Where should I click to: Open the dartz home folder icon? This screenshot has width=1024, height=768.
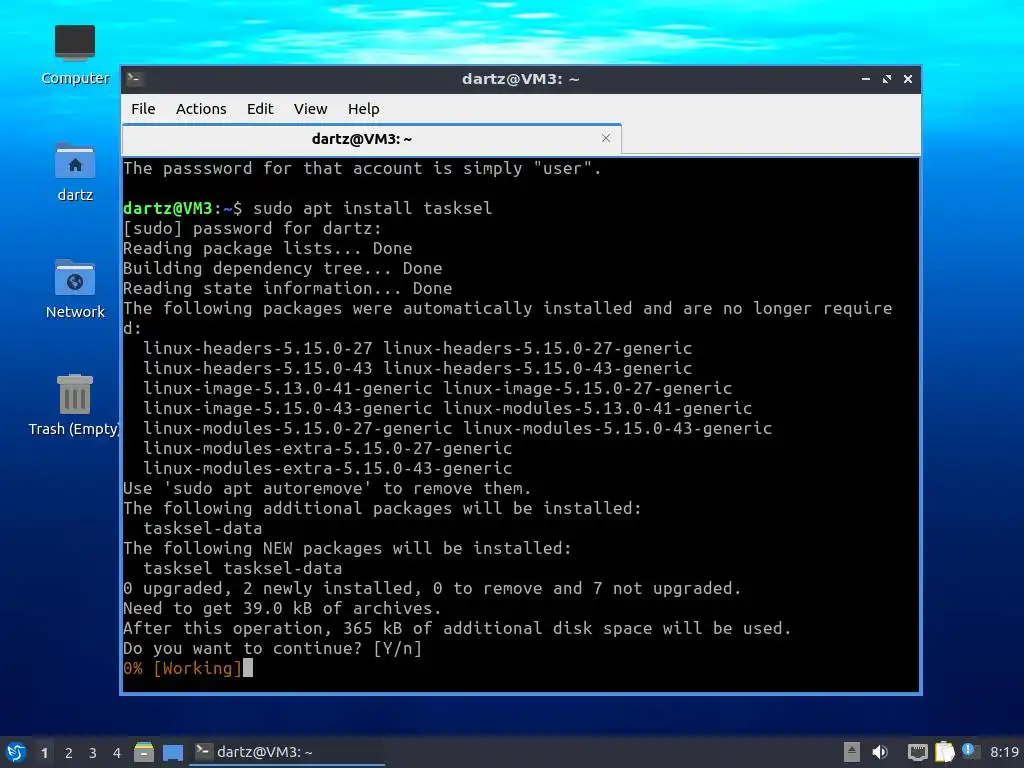click(74, 172)
